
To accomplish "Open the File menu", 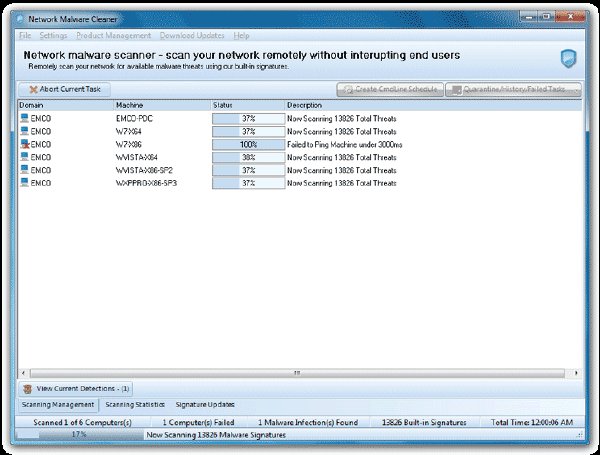I will 25,36.
